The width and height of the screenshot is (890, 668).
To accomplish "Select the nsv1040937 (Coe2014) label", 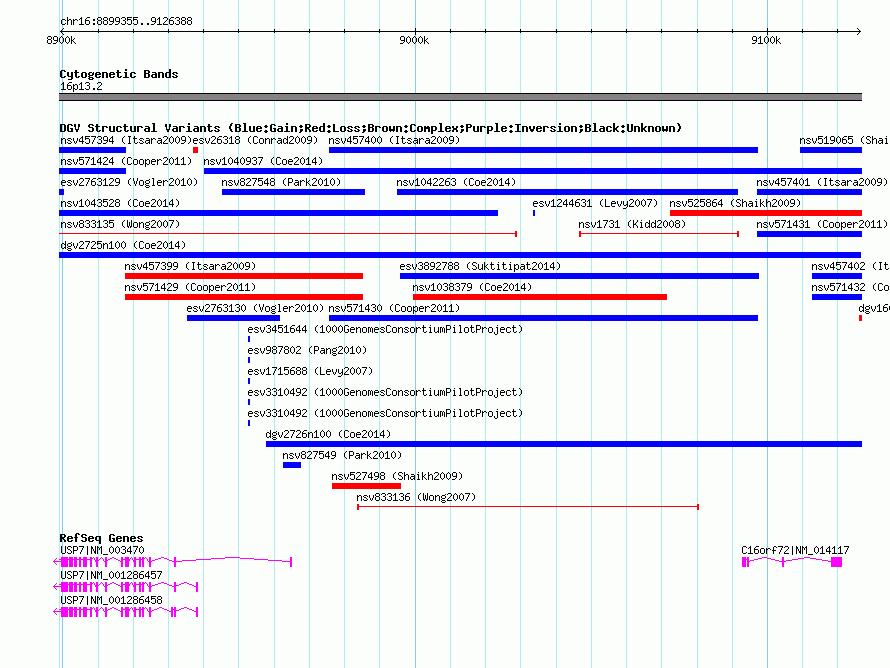I will pos(263,161).
